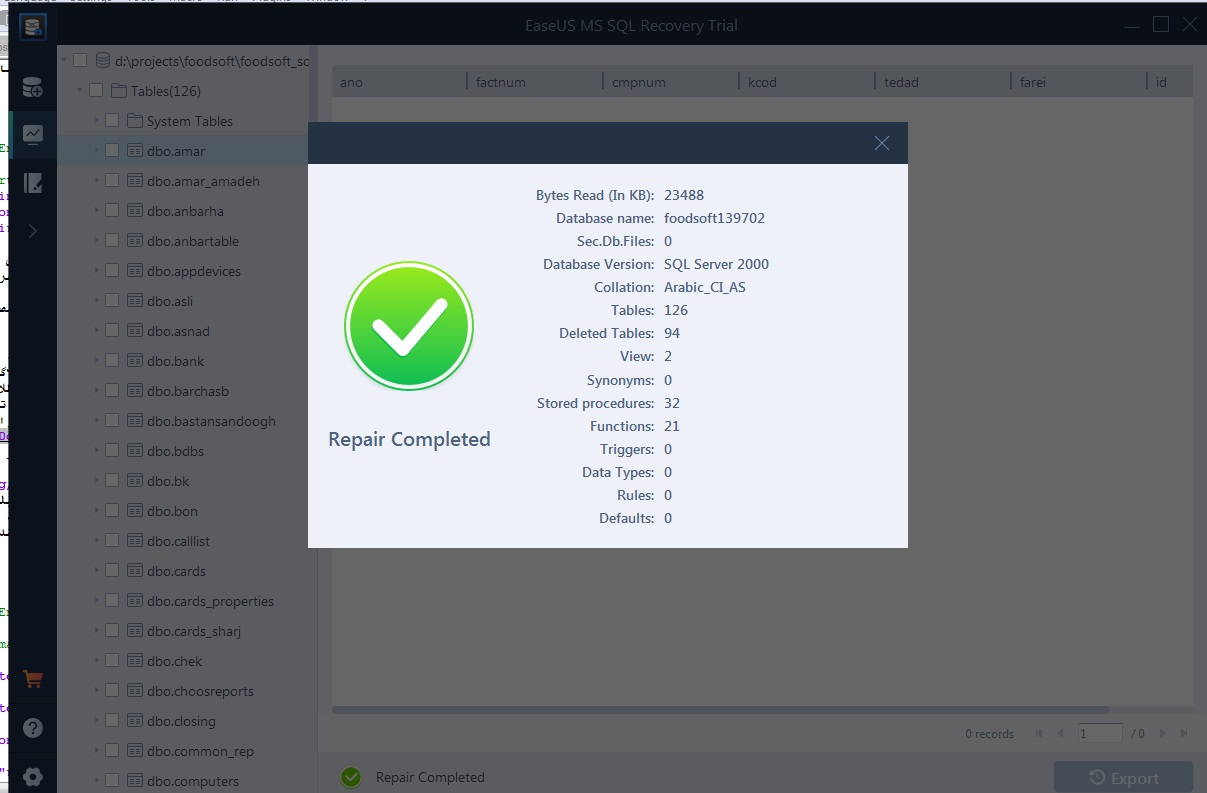The width and height of the screenshot is (1207, 793).
Task: Open the edit notes sidebar icon
Action: tap(33, 183)
